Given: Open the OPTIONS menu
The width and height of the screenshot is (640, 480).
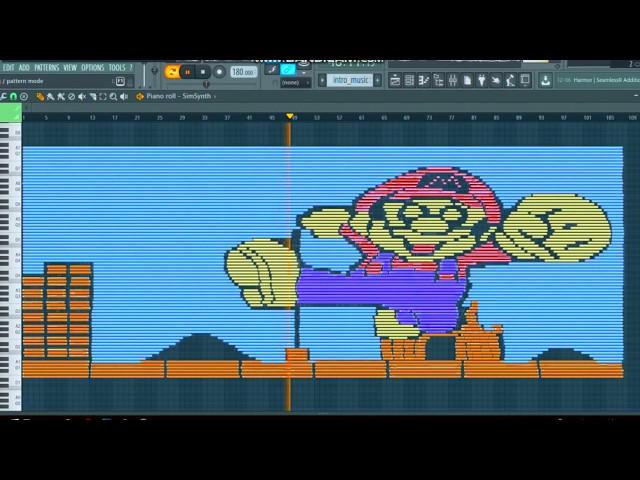Looking at the screenshot, I should tap(93, 67).
